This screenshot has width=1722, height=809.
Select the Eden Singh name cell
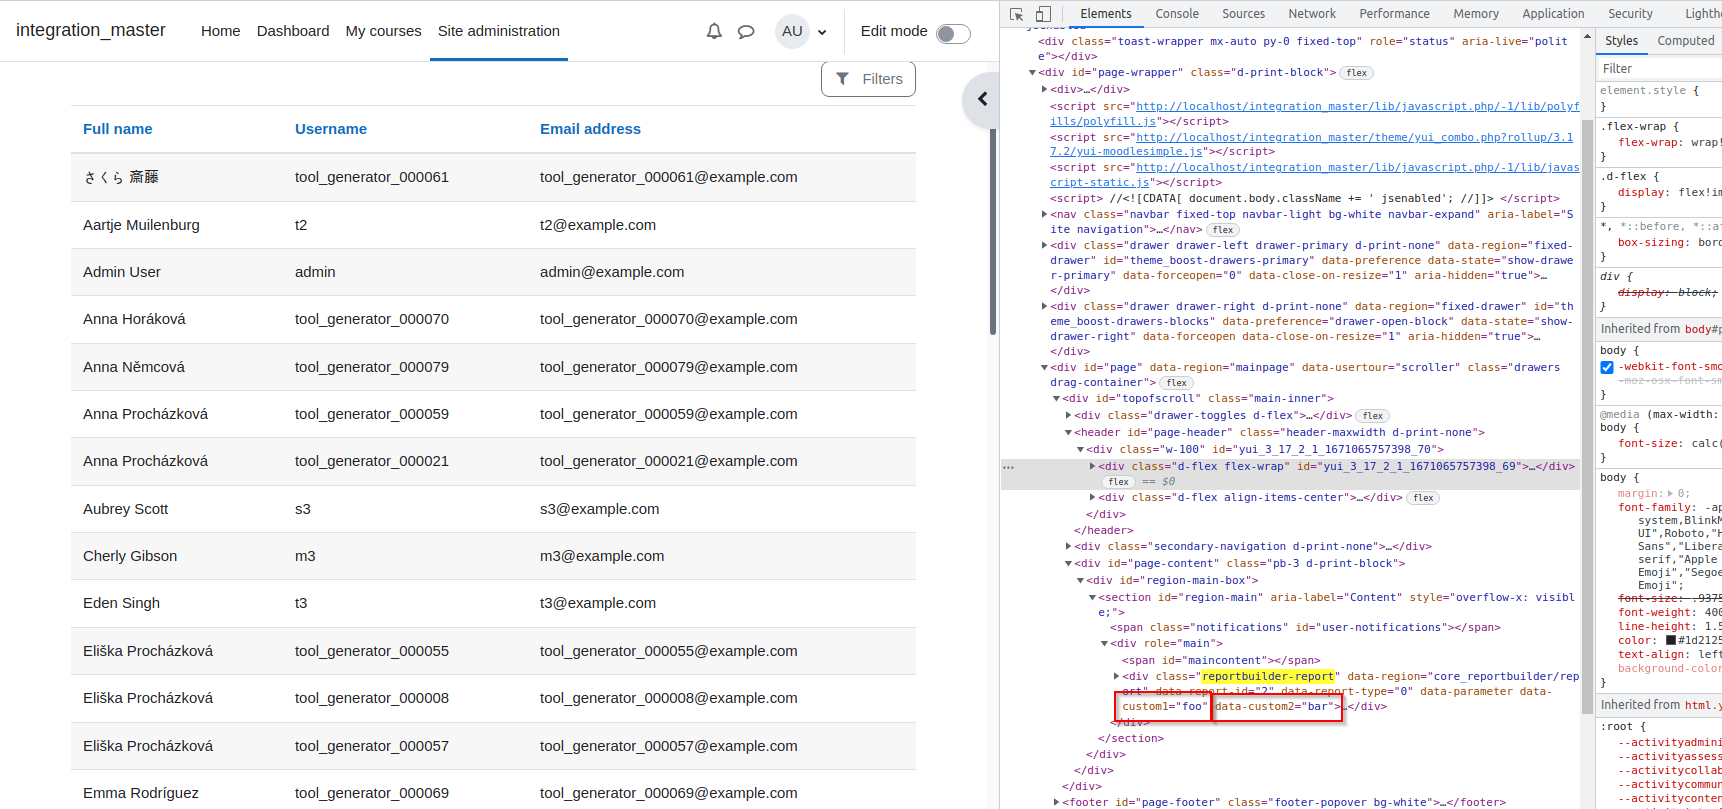pyautogui.click(x=121, y=603)
